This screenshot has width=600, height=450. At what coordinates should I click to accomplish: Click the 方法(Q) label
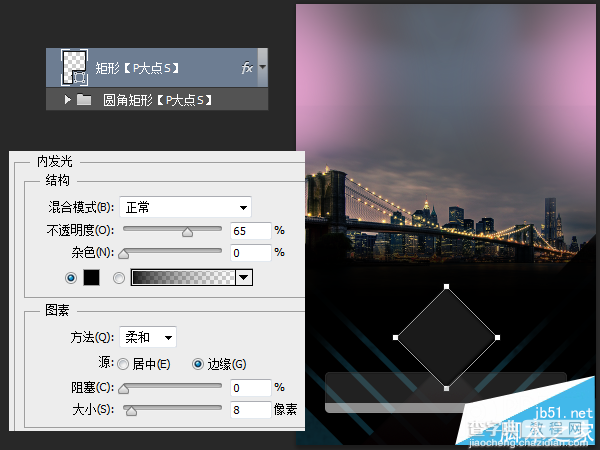(x=92, y=337)
